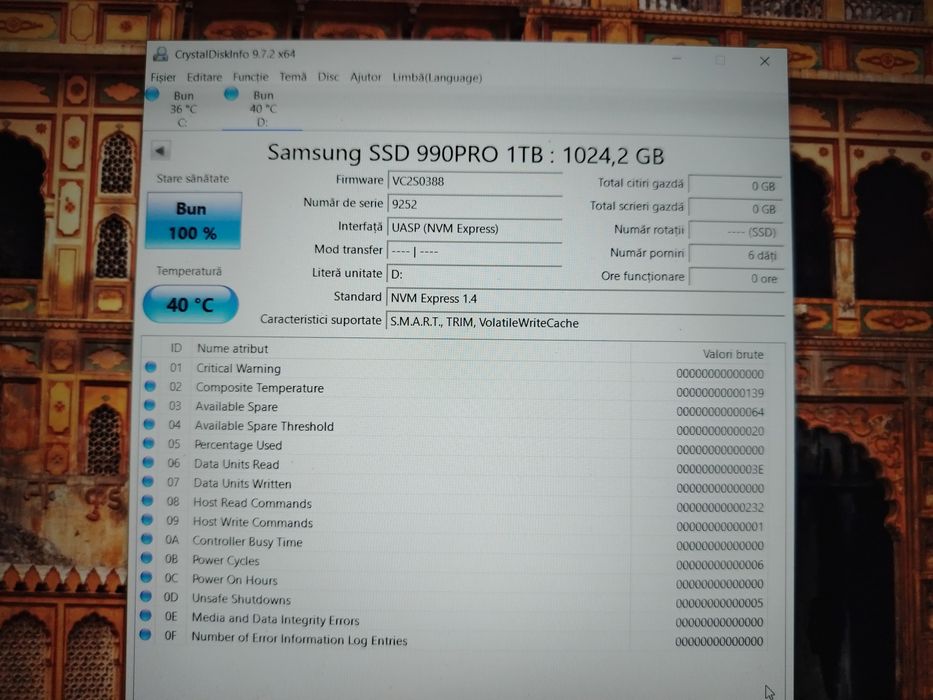Open the Disc menu

pyautogui.click(x=328, y=77)
